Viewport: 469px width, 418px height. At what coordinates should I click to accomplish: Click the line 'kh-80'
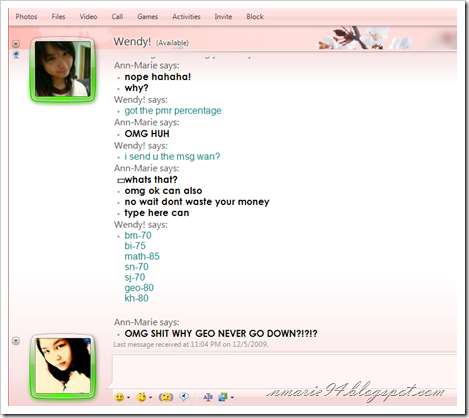pyautogui.click(x=136, y=298)
